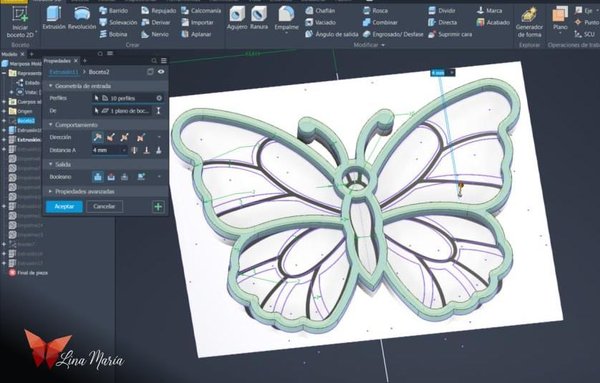Viewport: 600px width, 383px height.
Task: Select the Rosca thread tool
Action: 375,11
